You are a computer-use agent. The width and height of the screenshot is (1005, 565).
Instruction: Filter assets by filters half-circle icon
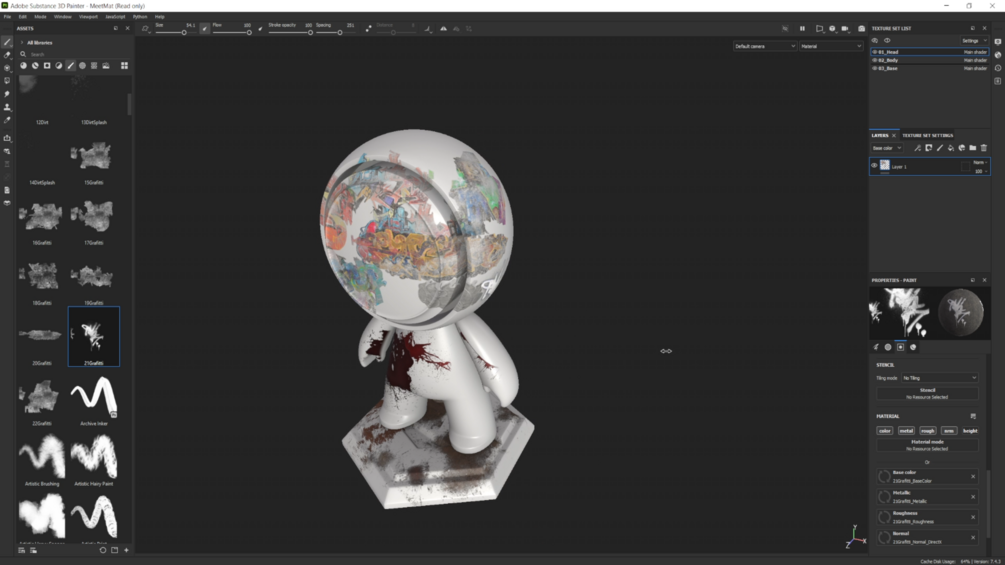[59, 65]
